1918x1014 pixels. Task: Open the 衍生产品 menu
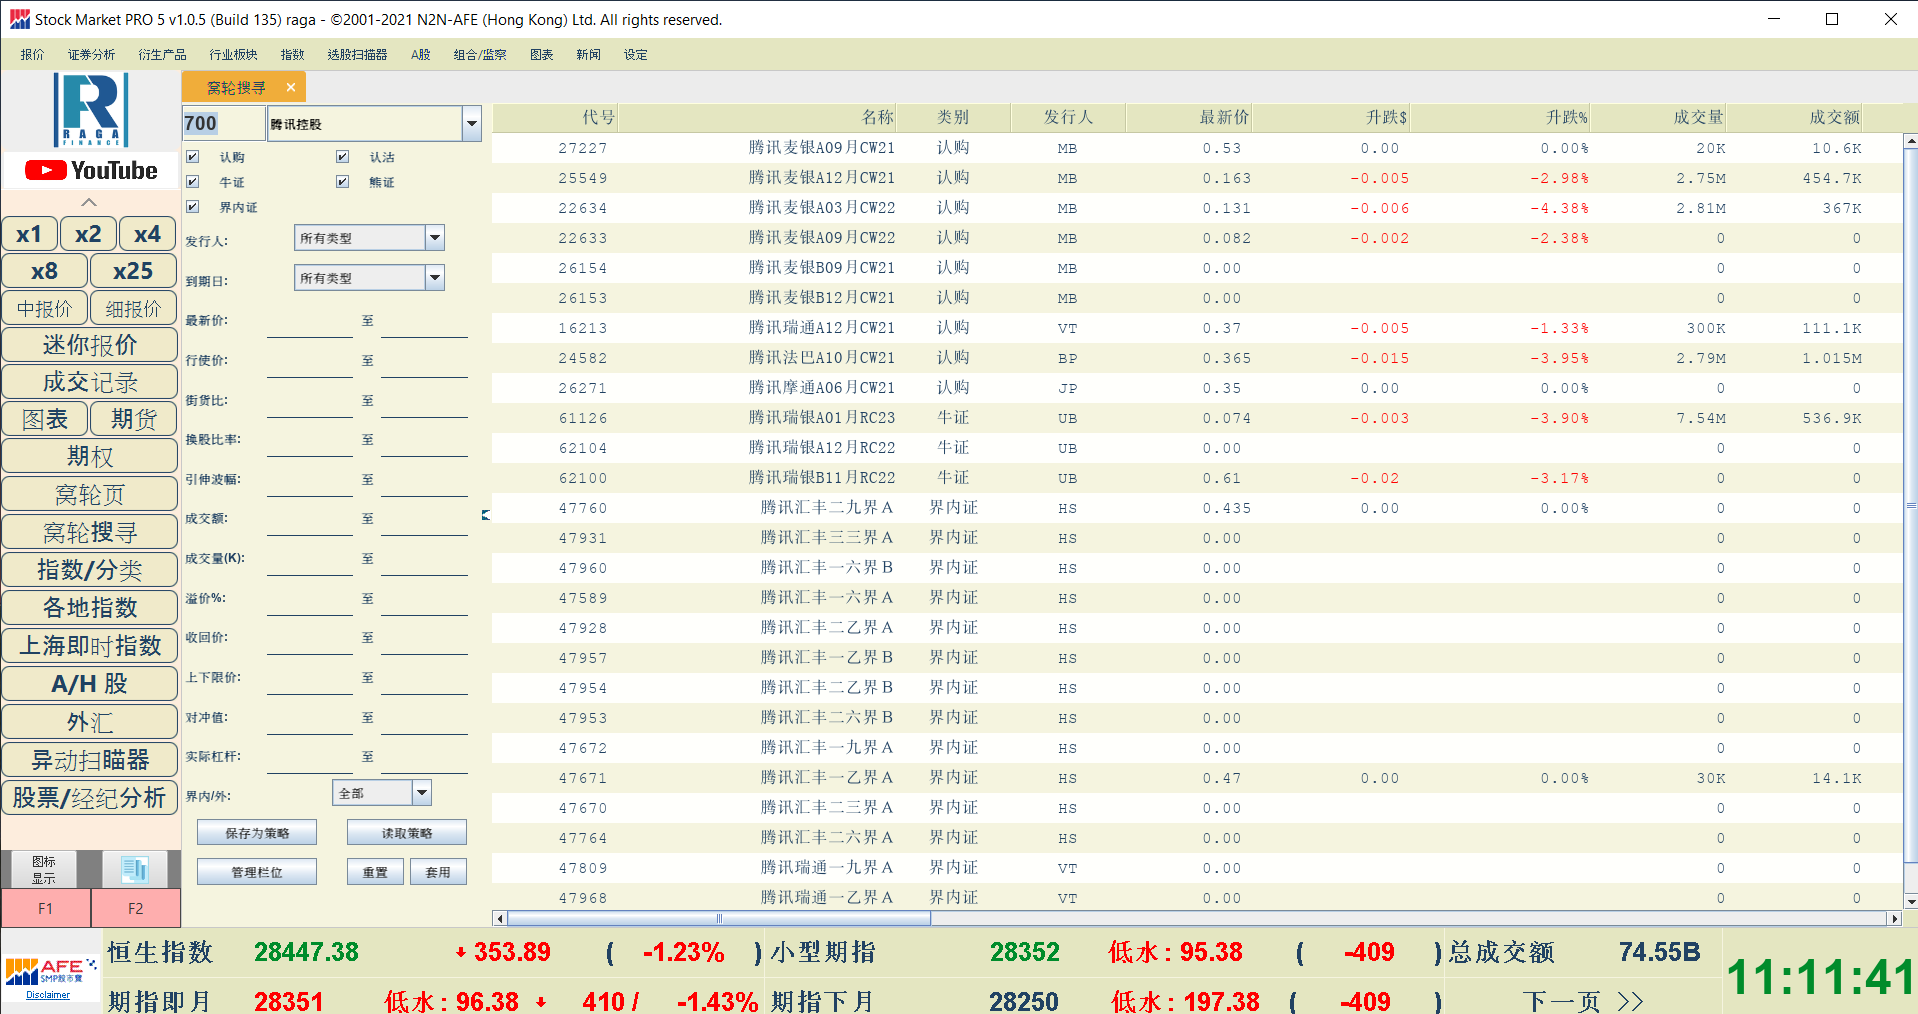[162, 55]
